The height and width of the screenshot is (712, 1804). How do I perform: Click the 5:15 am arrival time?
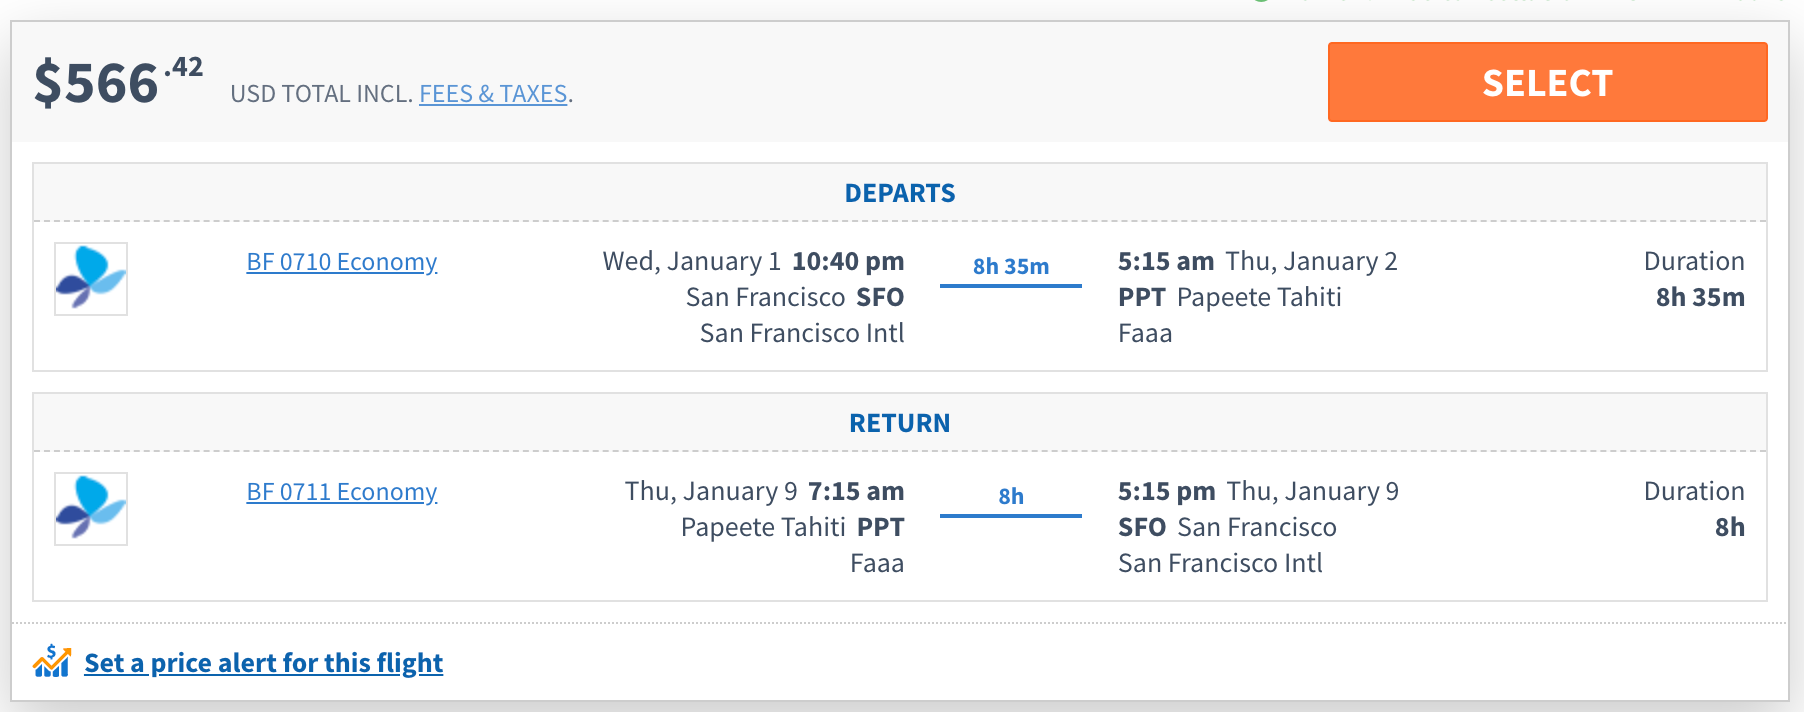pyautogui.click(x=1165, y=261)
